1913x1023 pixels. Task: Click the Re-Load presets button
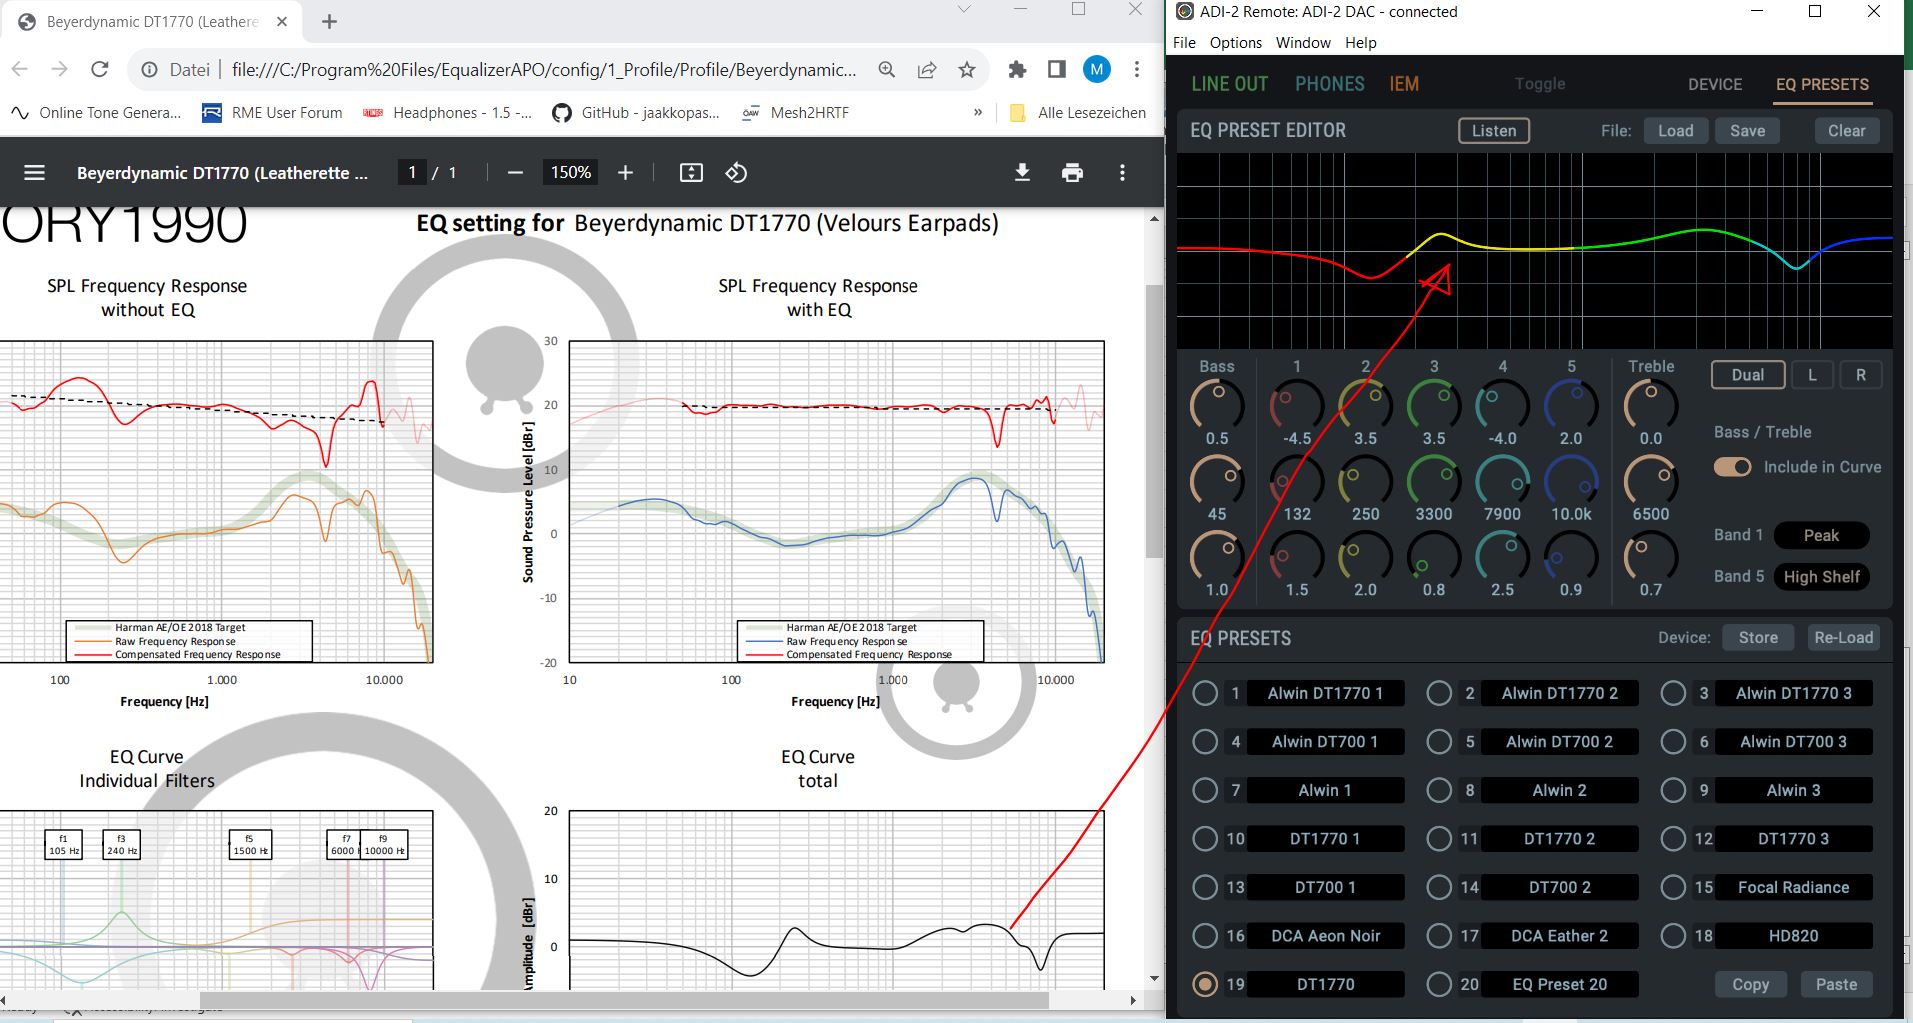(1843, 638)
